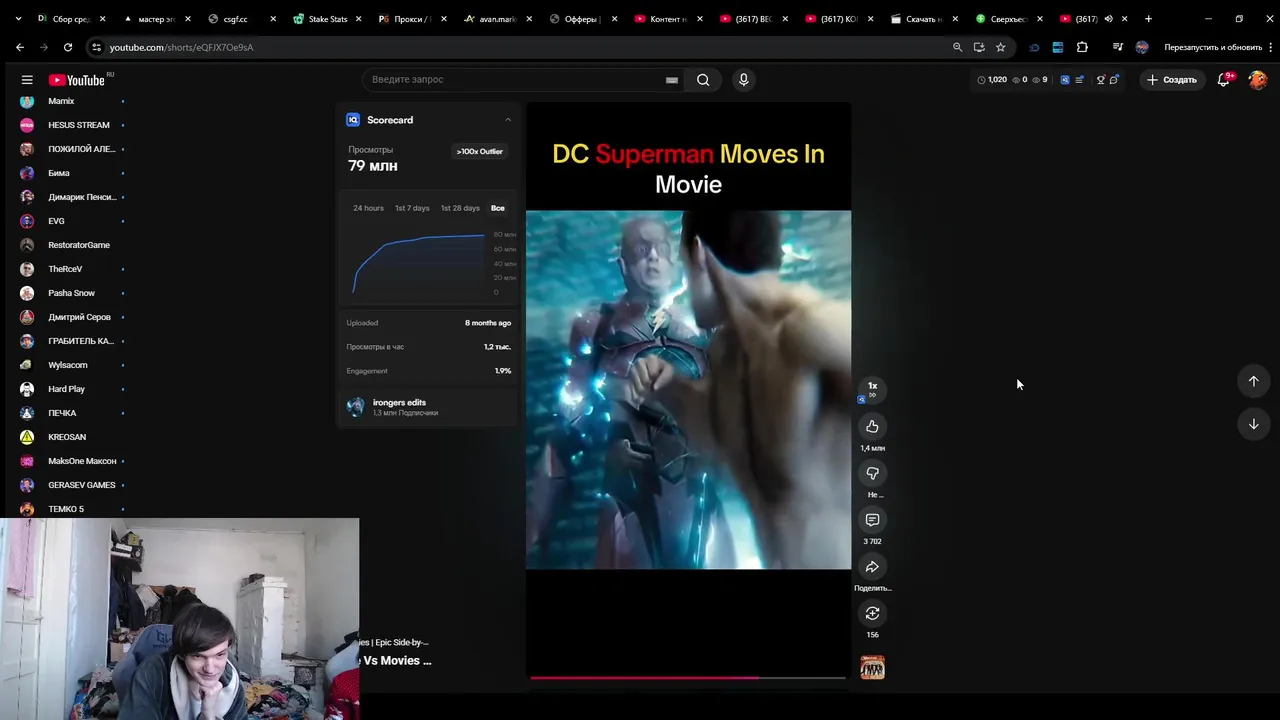Open the Pasha Snow subscription channel
1280x720 pixels.
coord(73,293)
